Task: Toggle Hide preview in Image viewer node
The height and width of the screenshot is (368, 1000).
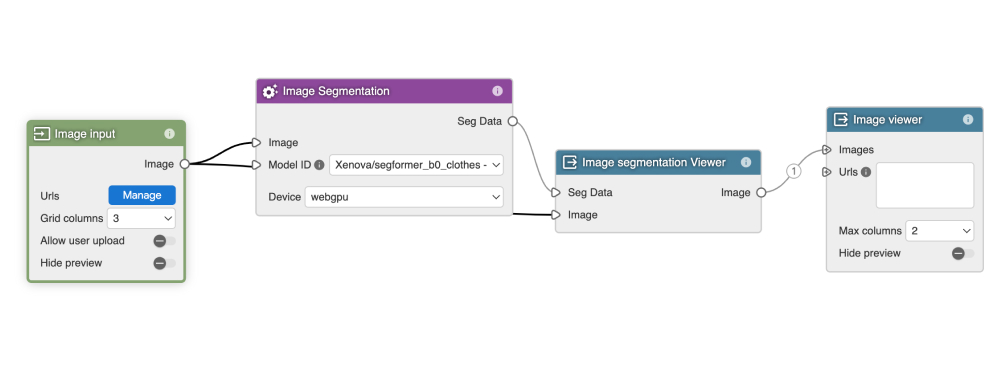Action: pyautogui.click(x=963, y=254)
